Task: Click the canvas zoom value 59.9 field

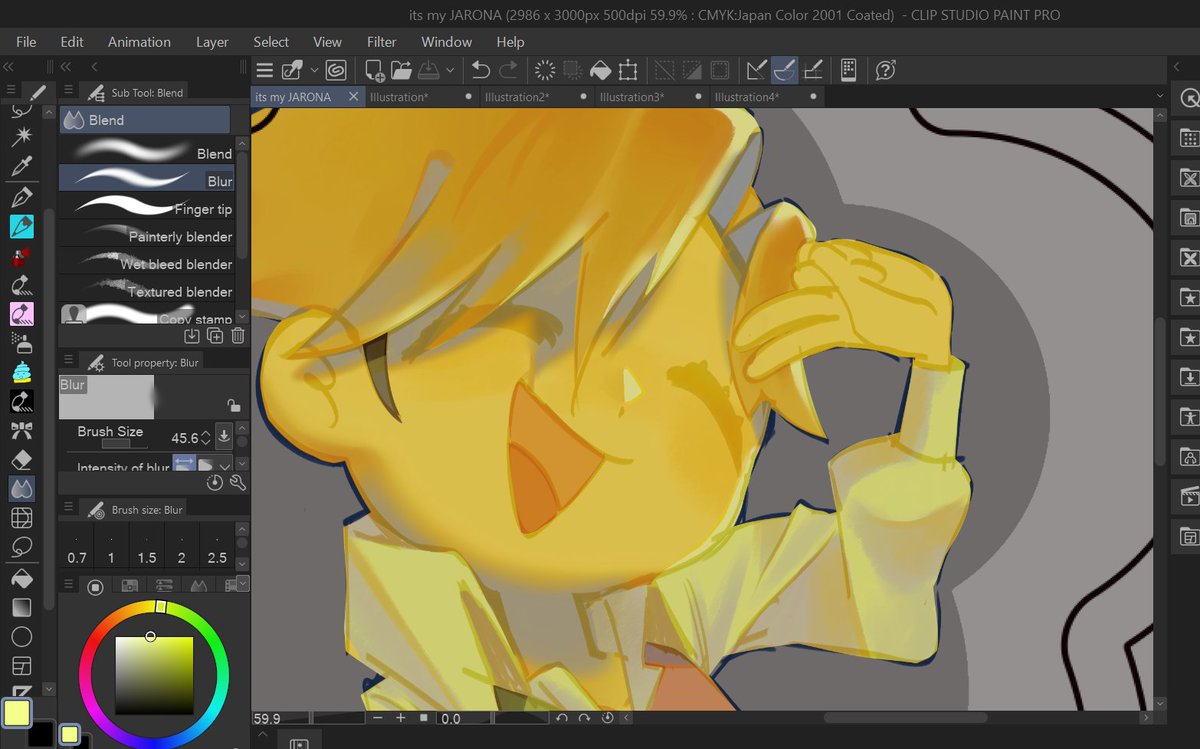Action: pos(280,718)
